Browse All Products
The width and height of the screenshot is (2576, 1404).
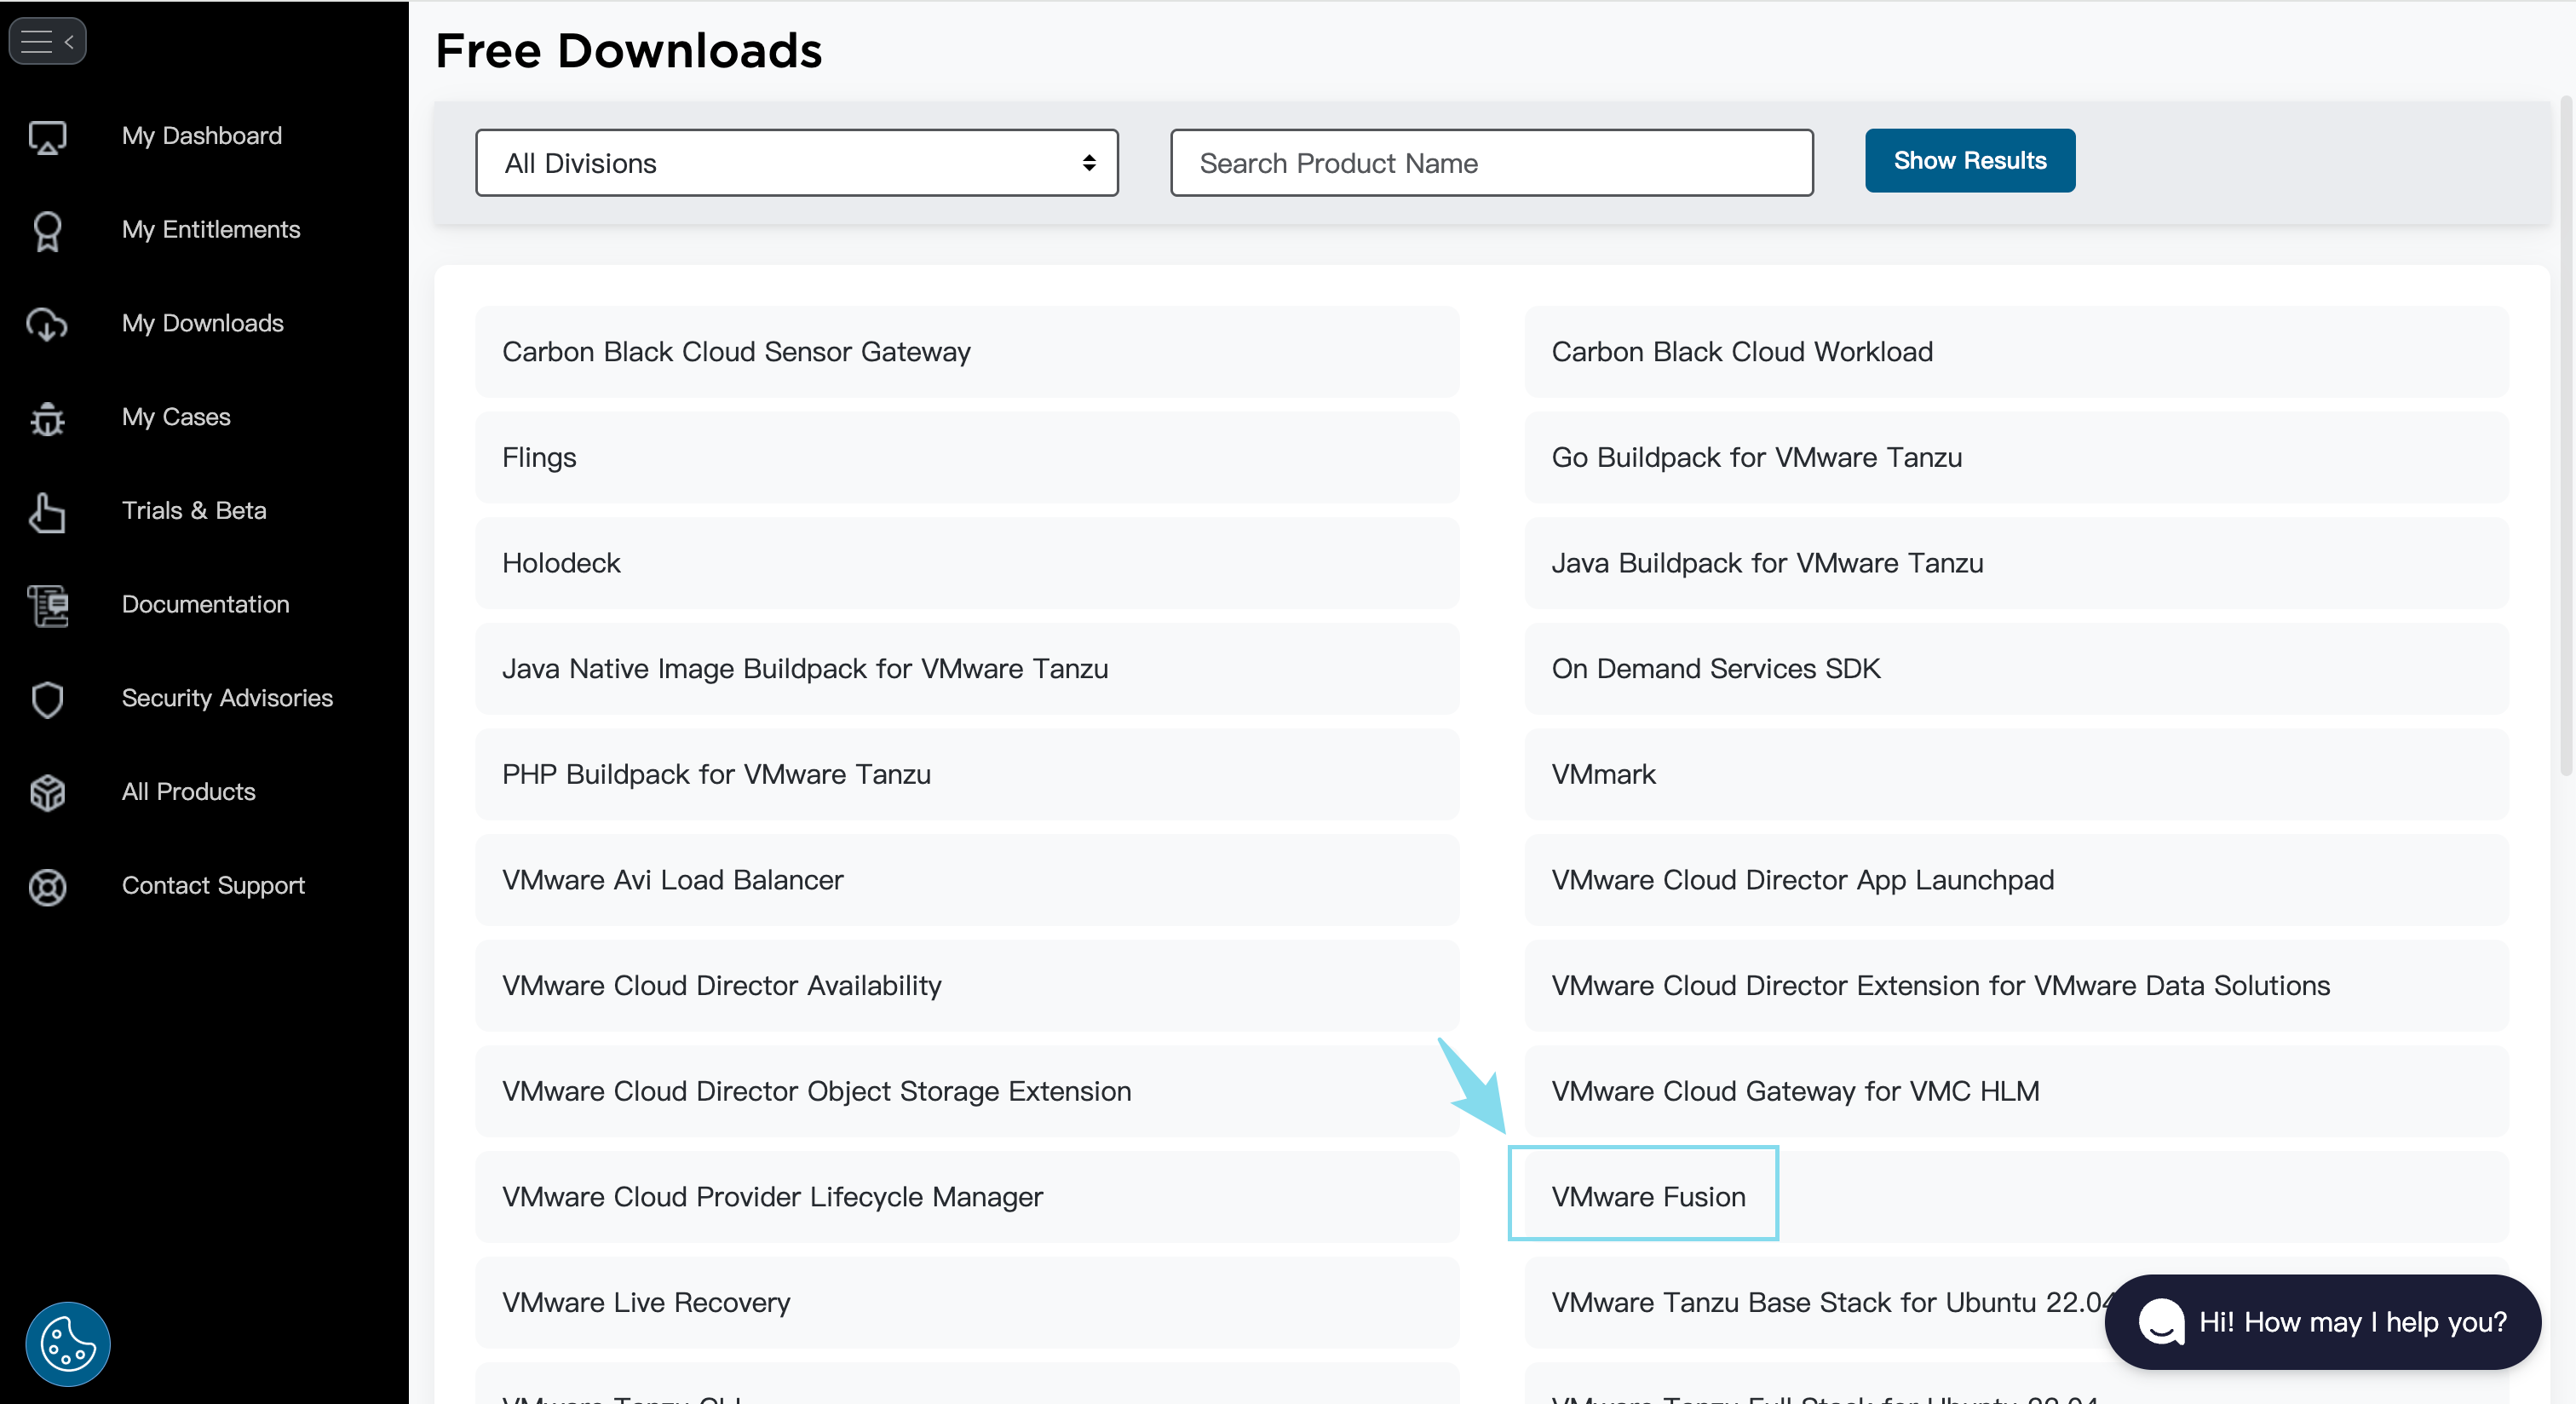(189, 792)
